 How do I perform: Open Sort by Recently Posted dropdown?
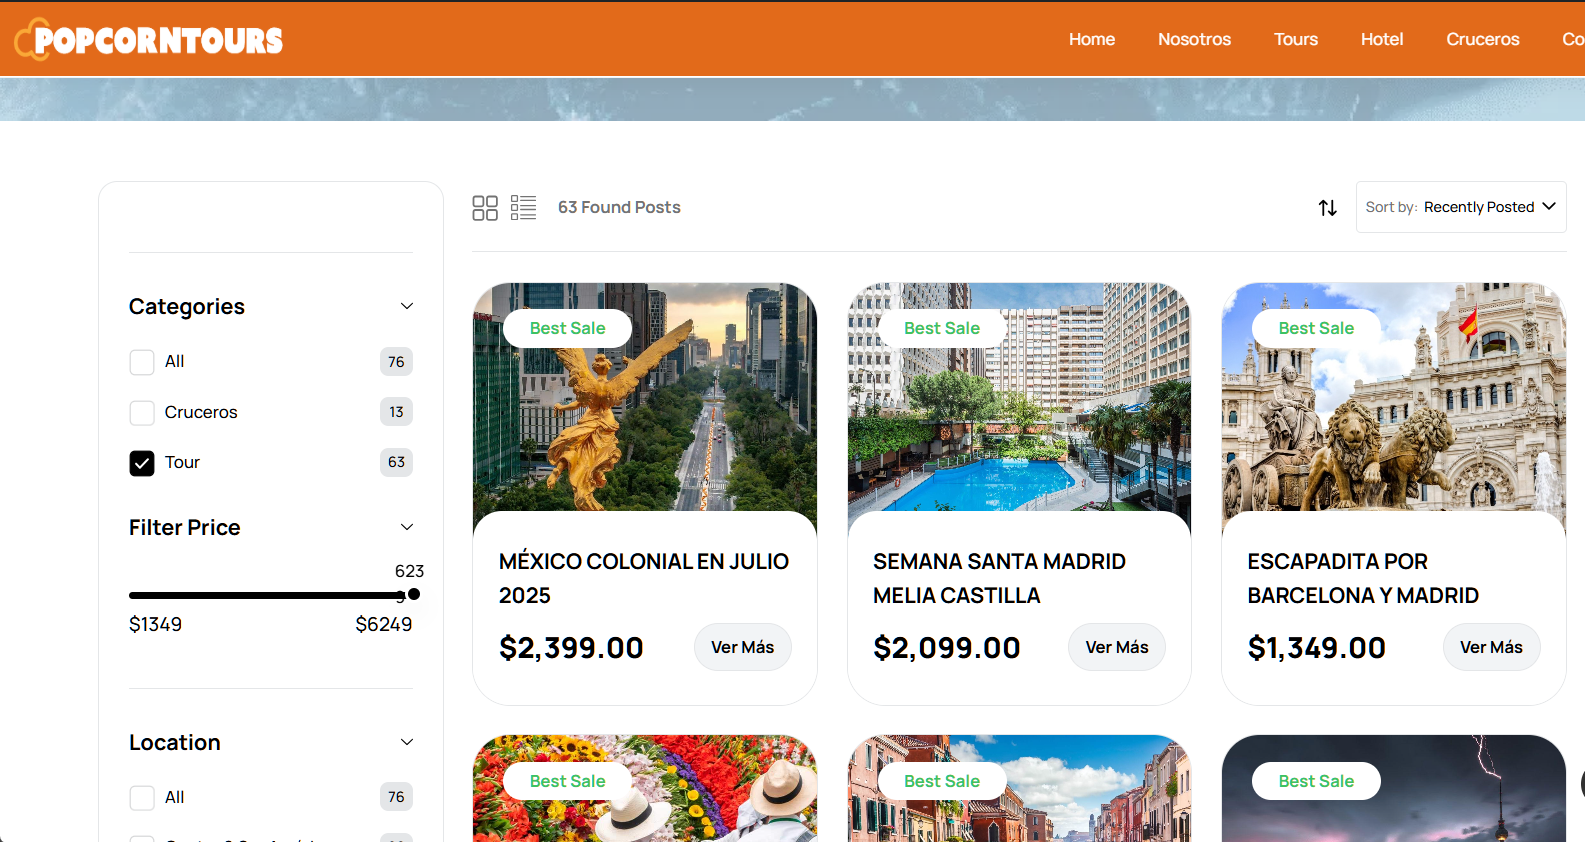pos(1460,207)
